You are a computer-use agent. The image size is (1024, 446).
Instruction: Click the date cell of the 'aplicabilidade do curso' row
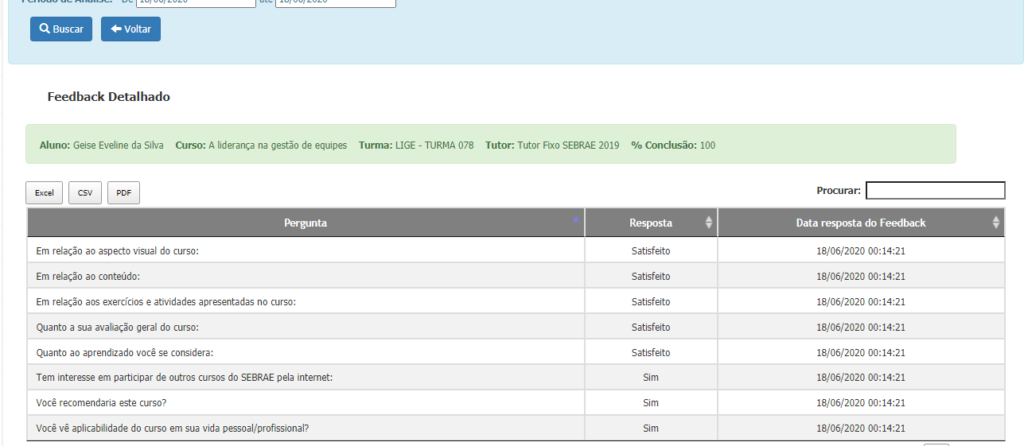(x=860, y=429)
